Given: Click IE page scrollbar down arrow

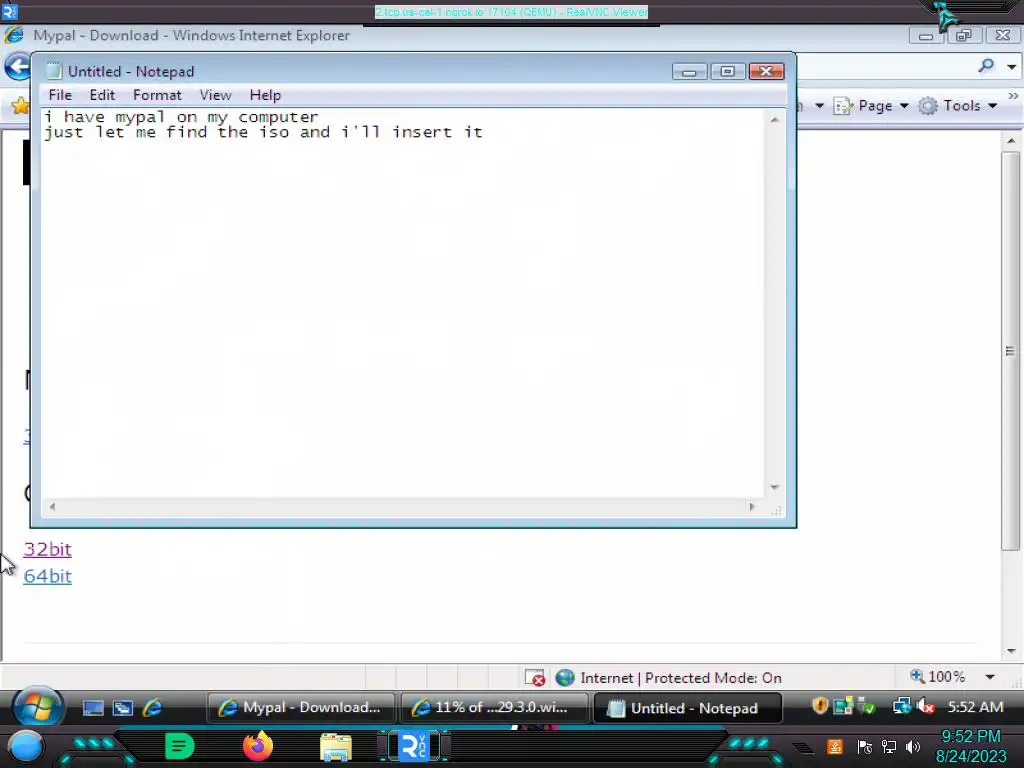Looking at the screenshot, I should click(1011, 651).
